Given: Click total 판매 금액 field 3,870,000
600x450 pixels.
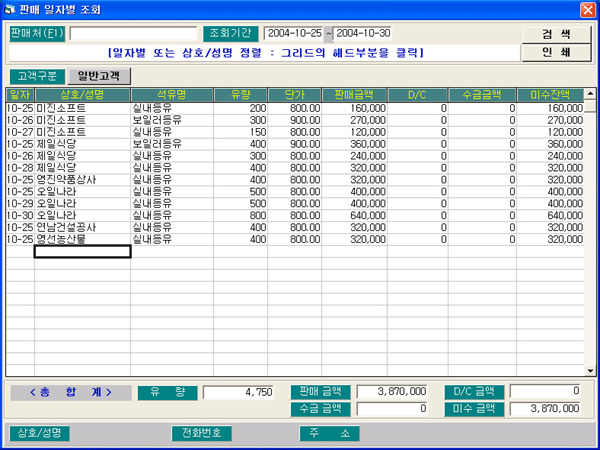Looking at the screenshot, I should click(392, 391).
